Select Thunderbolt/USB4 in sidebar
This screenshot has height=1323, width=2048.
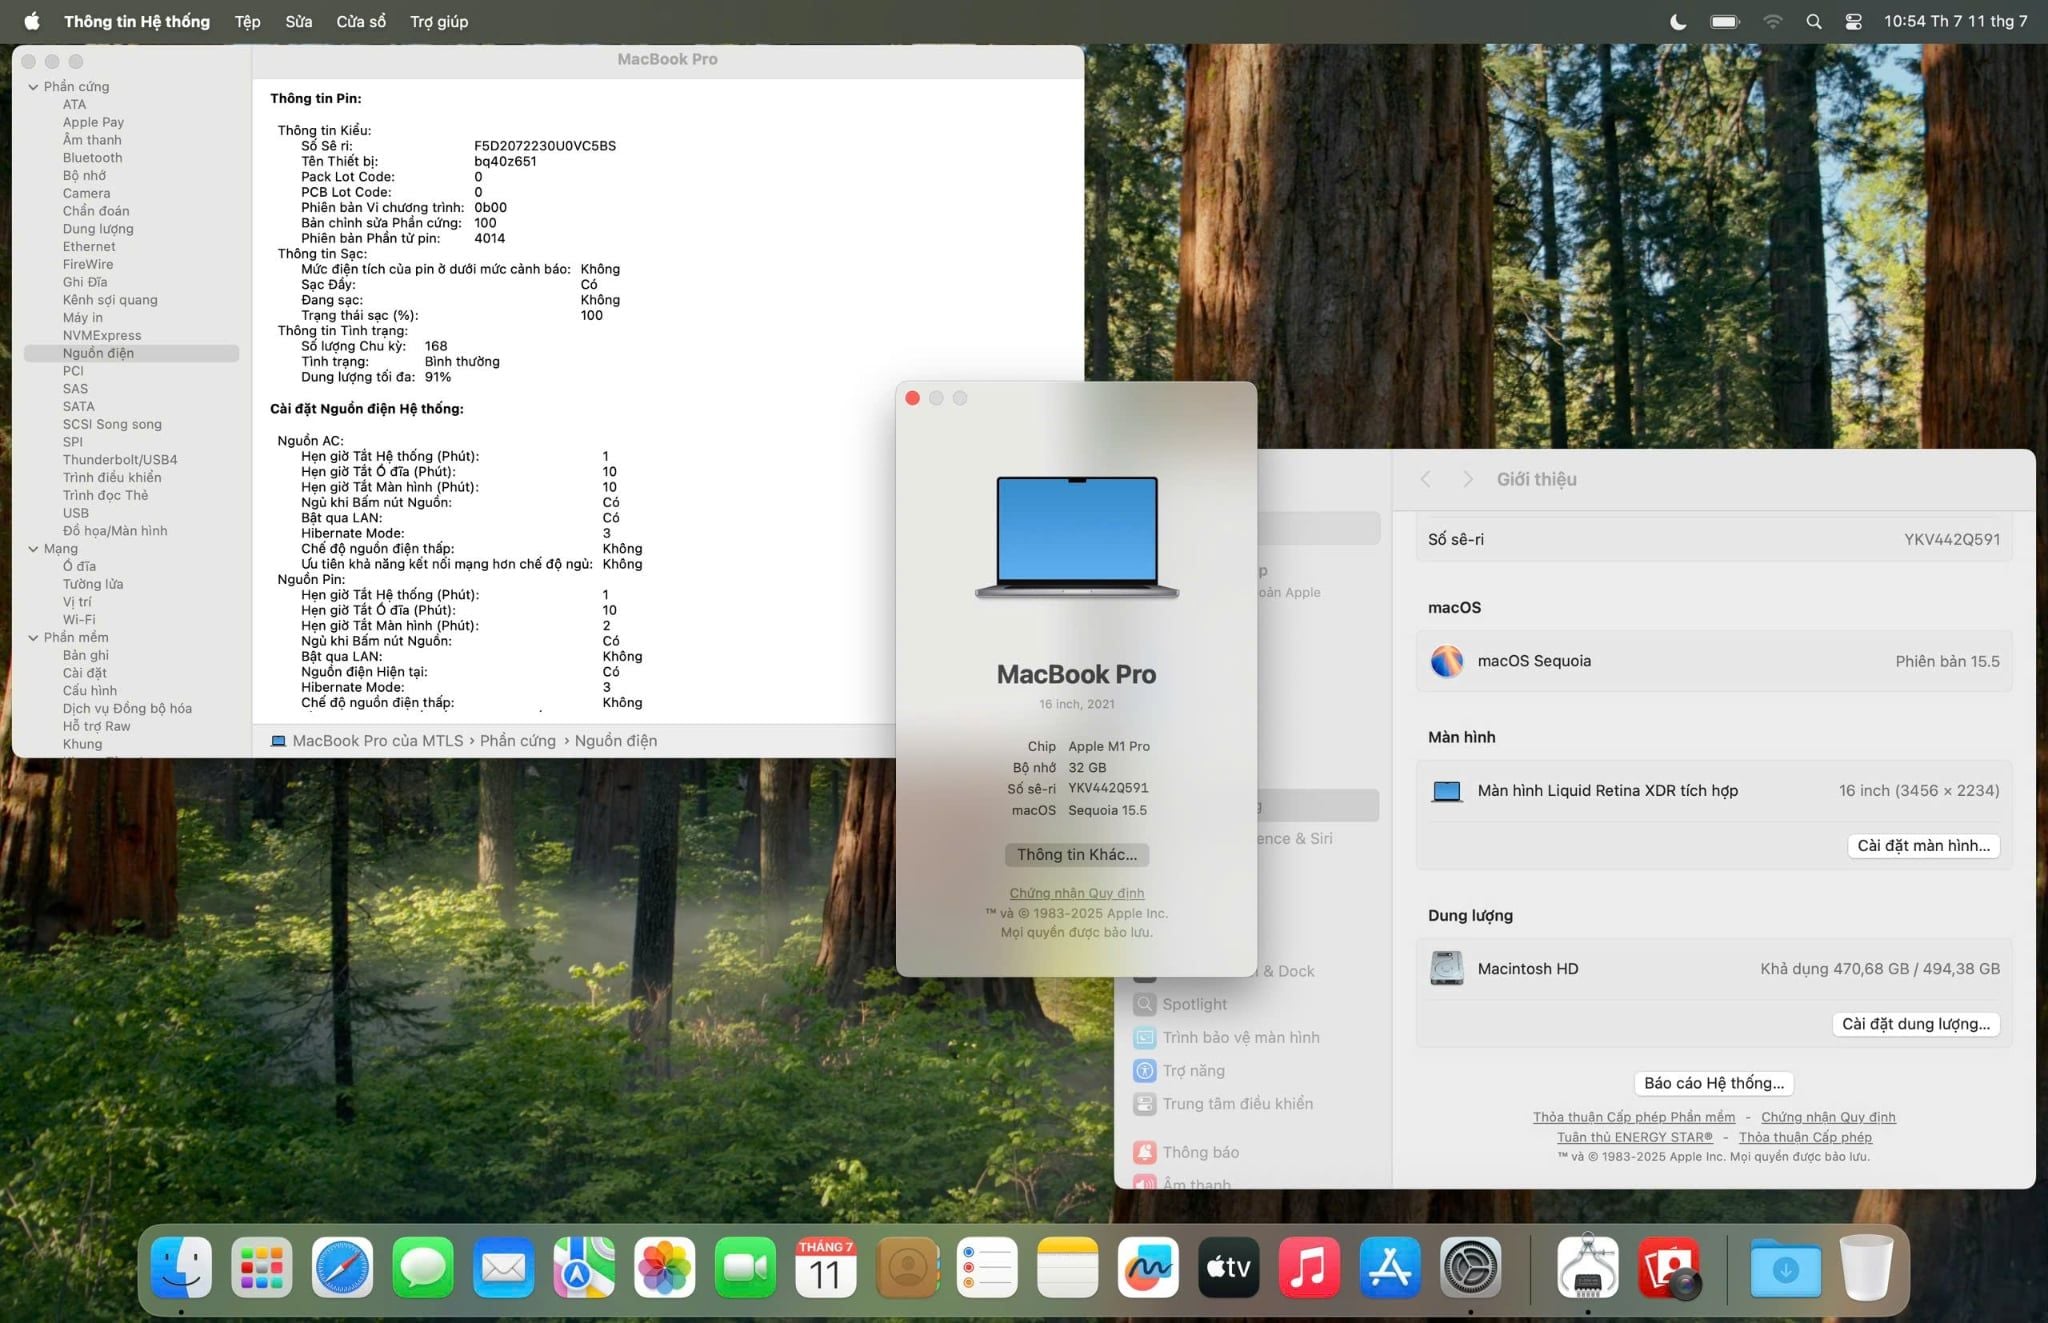tap(120, 460)
